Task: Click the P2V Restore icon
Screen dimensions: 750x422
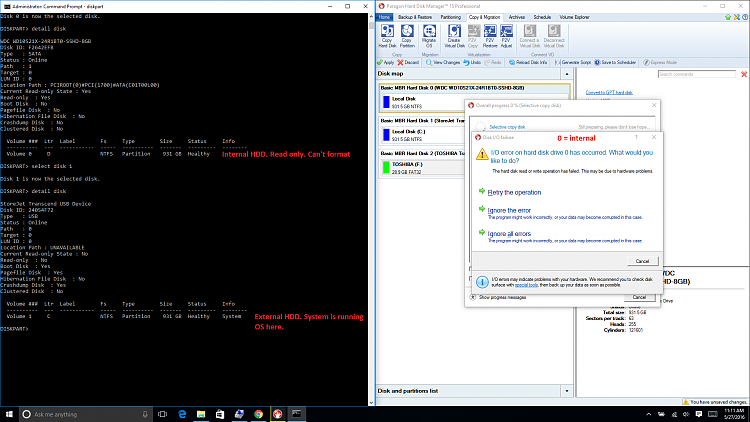Action: (x=490, y=36)
